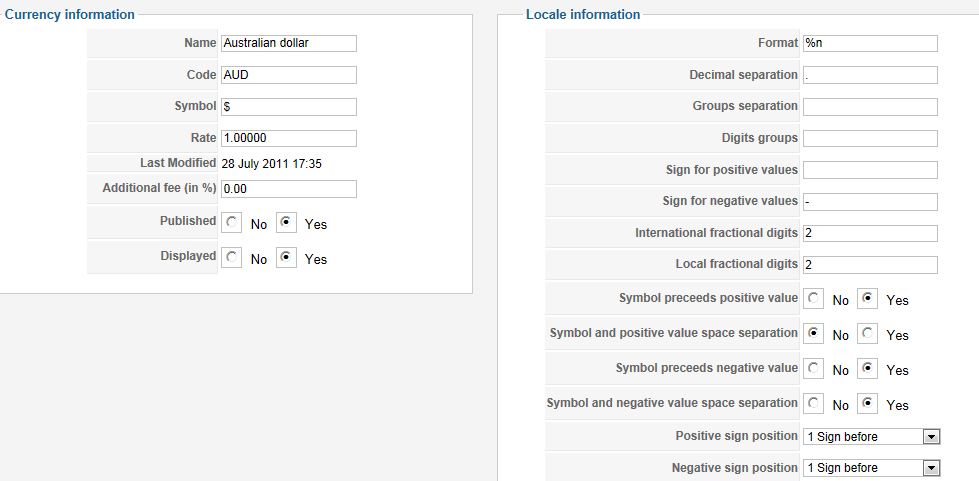Click the locale Format field
Screen dimensions: 979x481
coord(869,43)
